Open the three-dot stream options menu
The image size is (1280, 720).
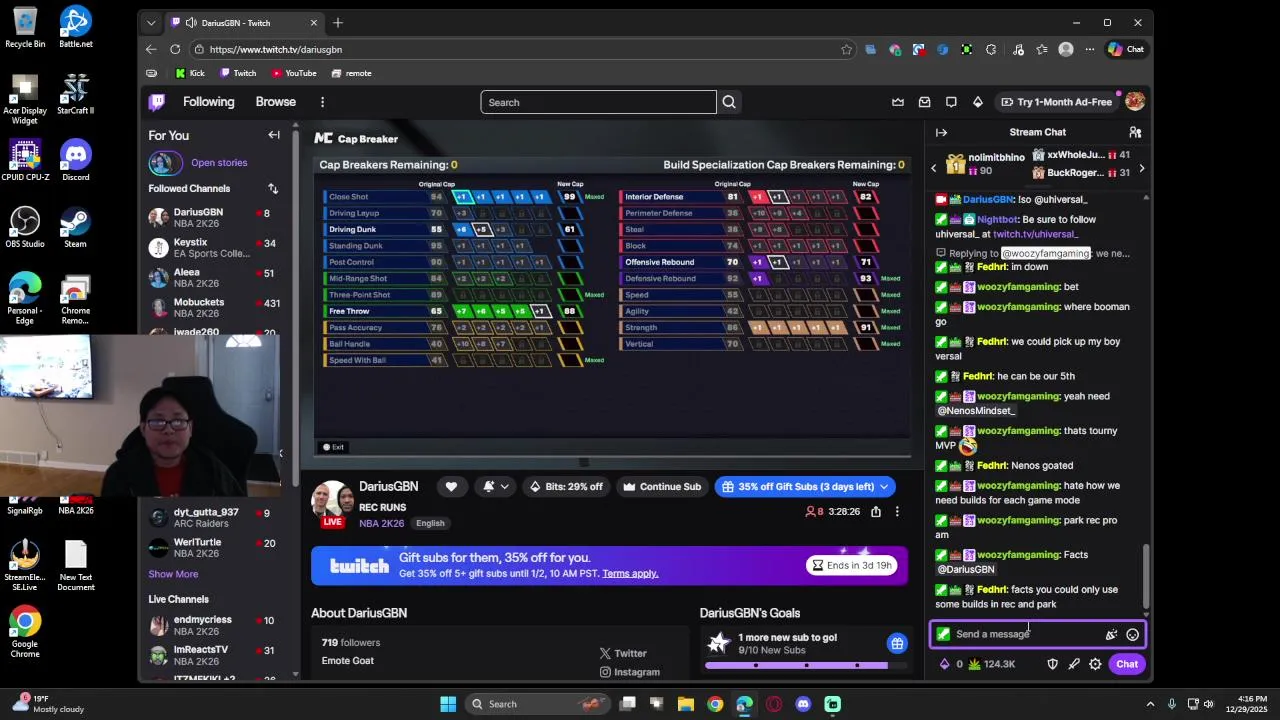897,511
